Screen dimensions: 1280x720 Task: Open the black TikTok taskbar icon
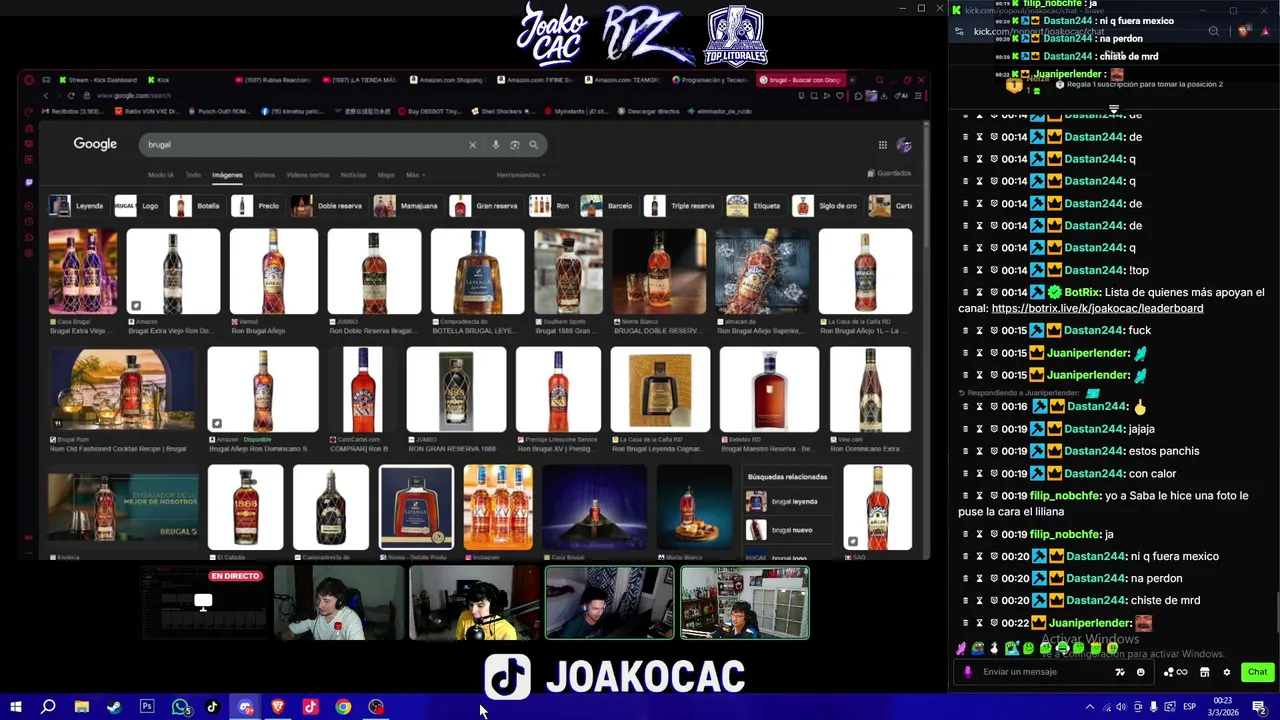(x=212, y=707)
